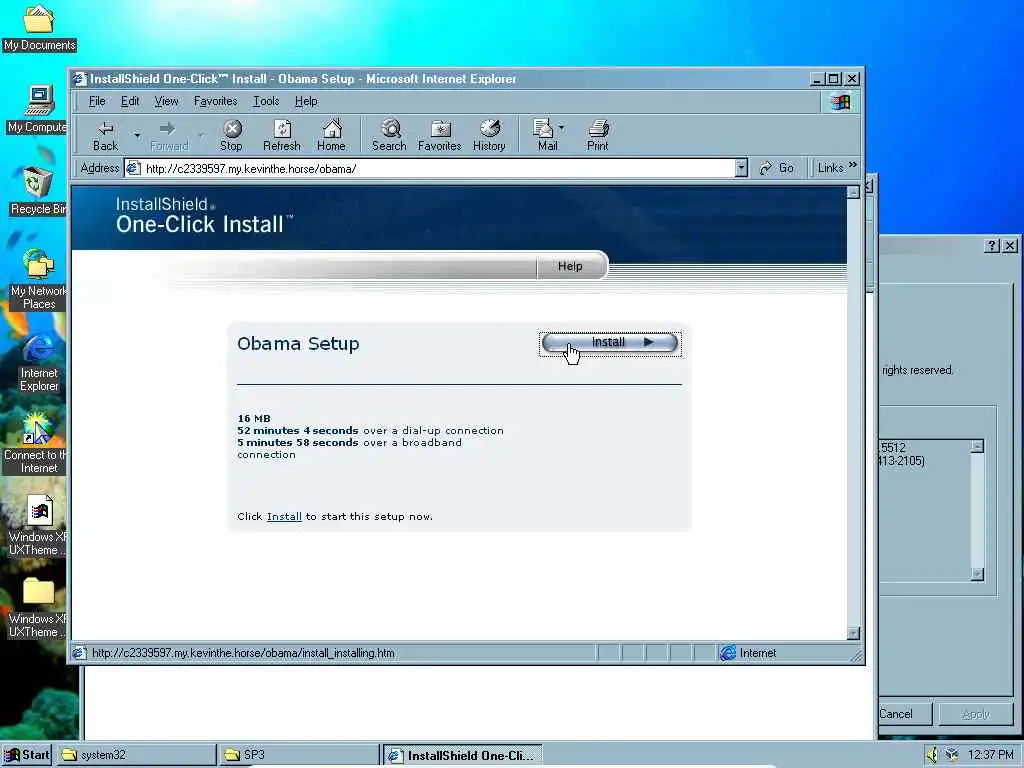Go to Home with toolbar icon
This screenshot has height=768, width=1024.
click(x=332, y=136)
